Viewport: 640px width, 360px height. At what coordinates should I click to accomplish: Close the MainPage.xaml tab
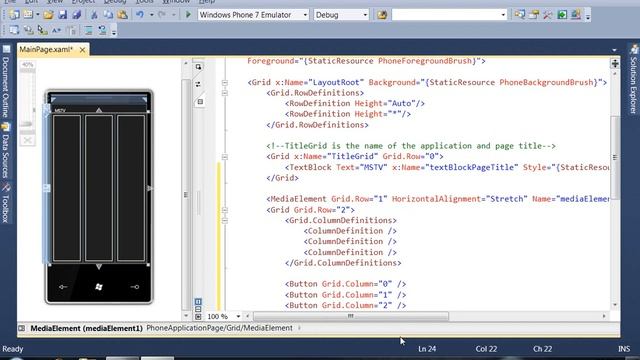point(82,50)
